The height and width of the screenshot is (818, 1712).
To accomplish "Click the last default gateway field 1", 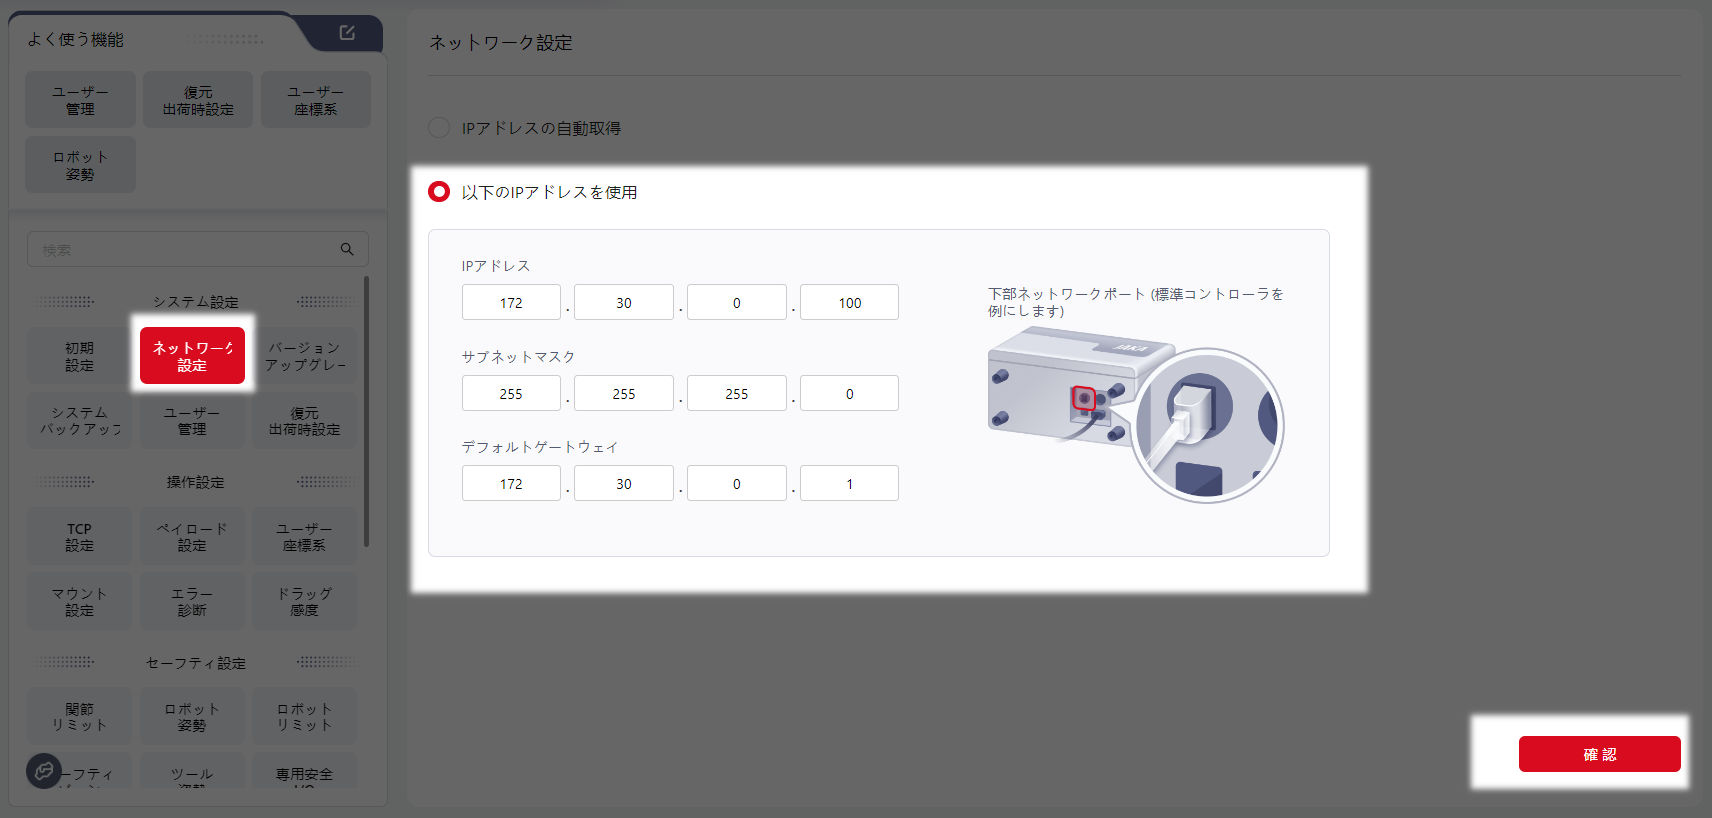I will 849,484.
